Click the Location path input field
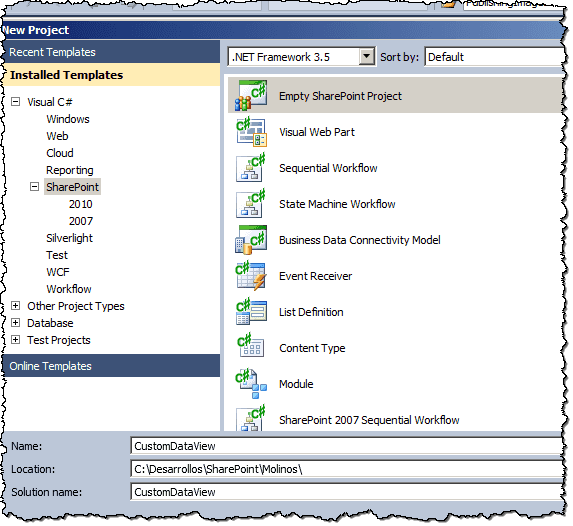This screenshot has width=573, height=526. tap(346, 469)
